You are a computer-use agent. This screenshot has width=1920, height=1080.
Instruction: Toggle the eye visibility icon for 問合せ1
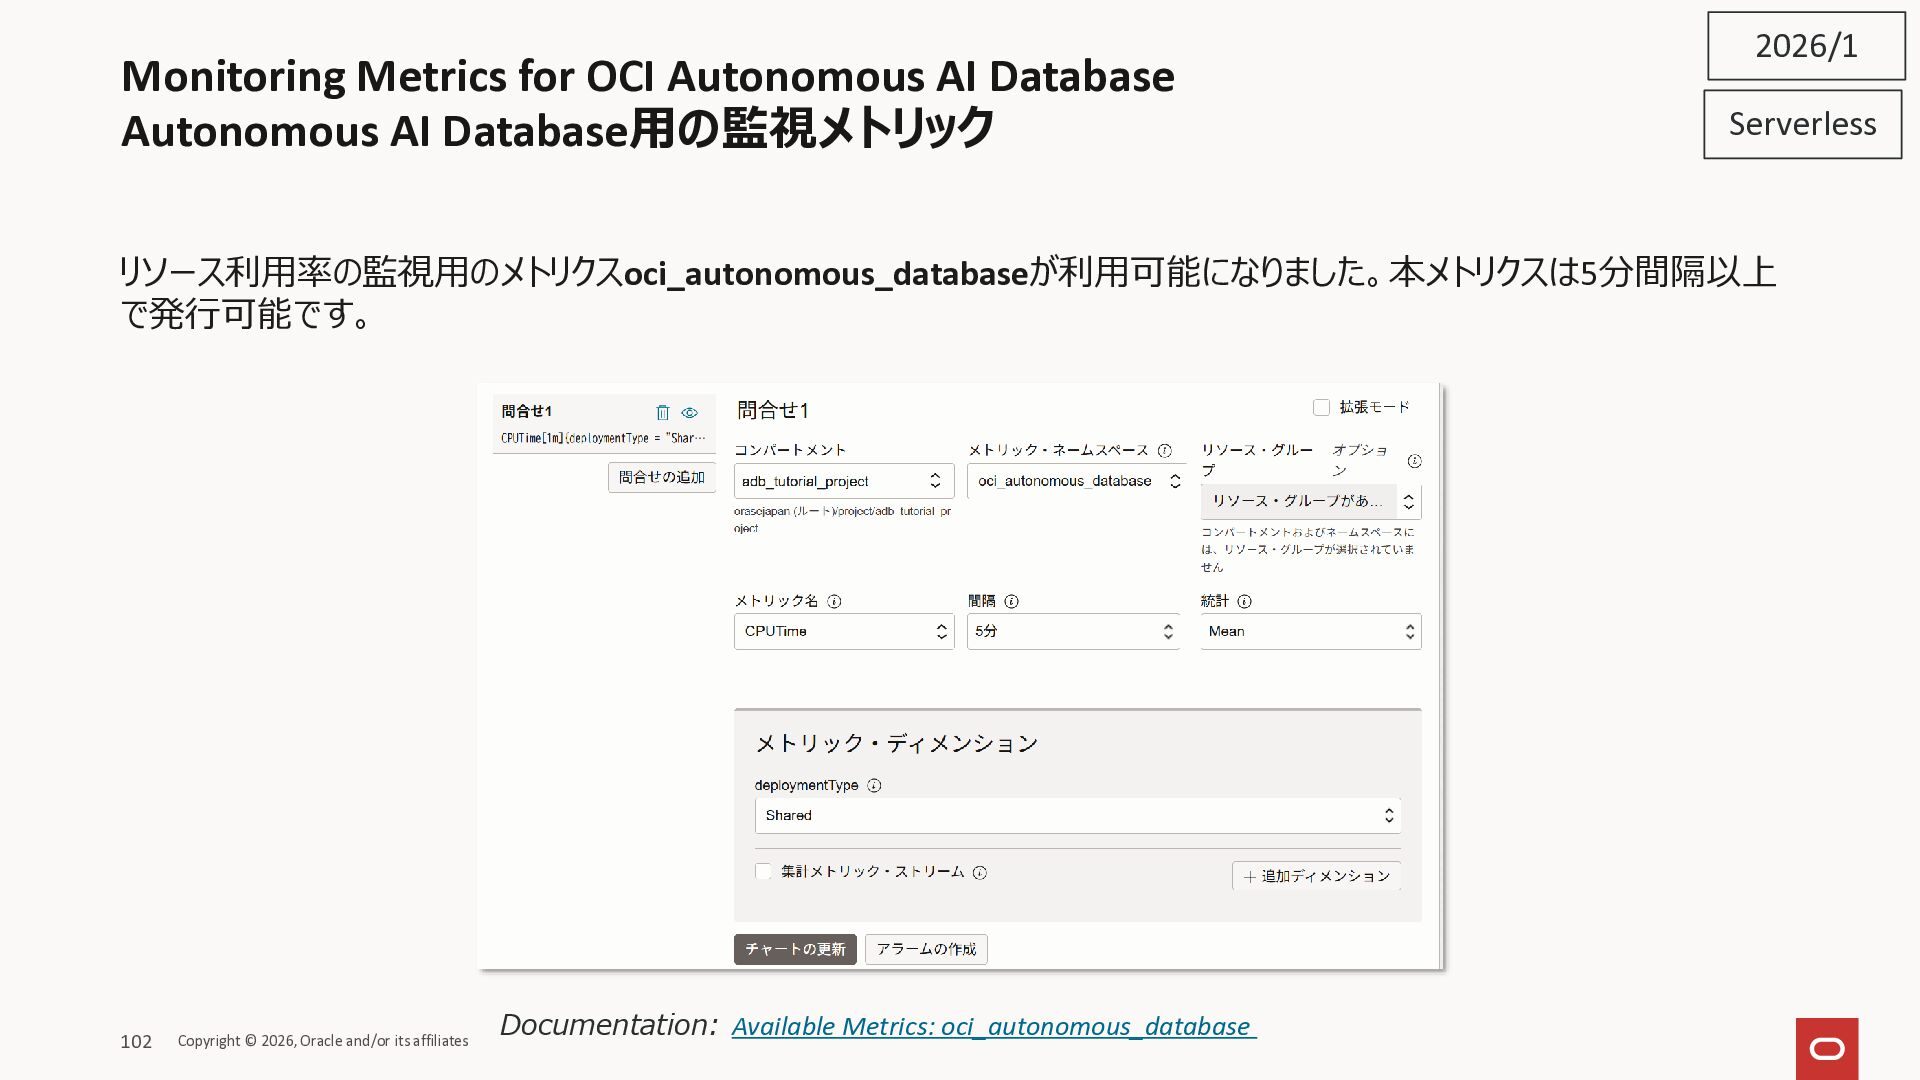pyautogui.click(x=690, y=412)
